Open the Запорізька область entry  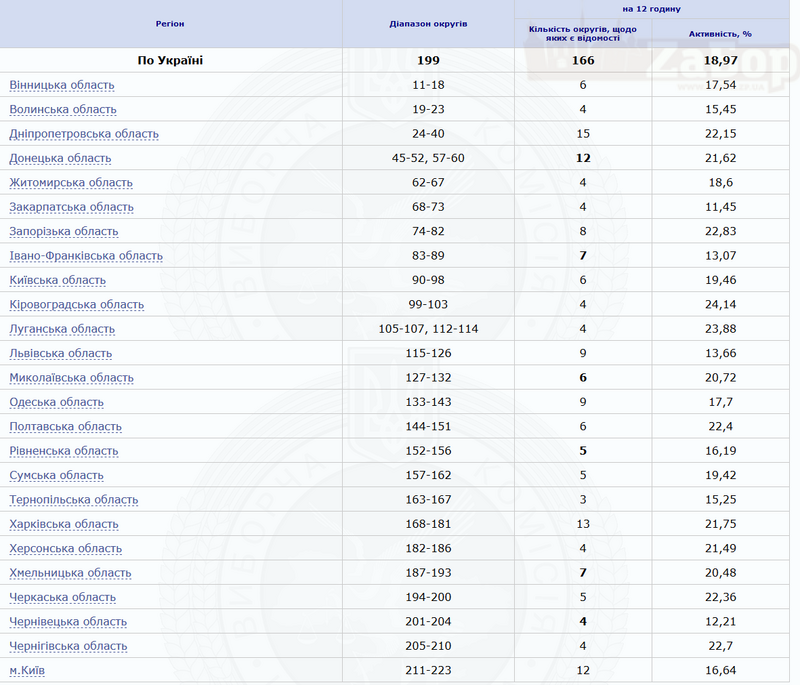[64, 231]
